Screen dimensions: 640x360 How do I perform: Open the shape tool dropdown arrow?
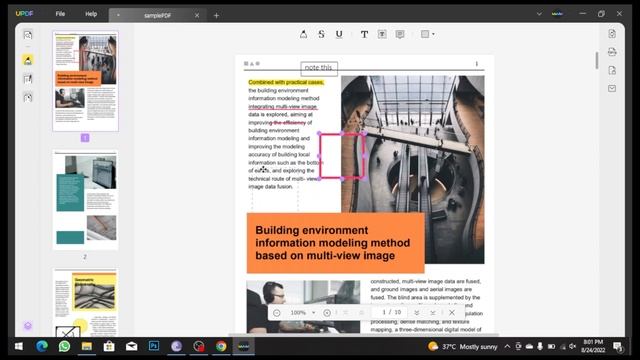click(x=433, y=34)
